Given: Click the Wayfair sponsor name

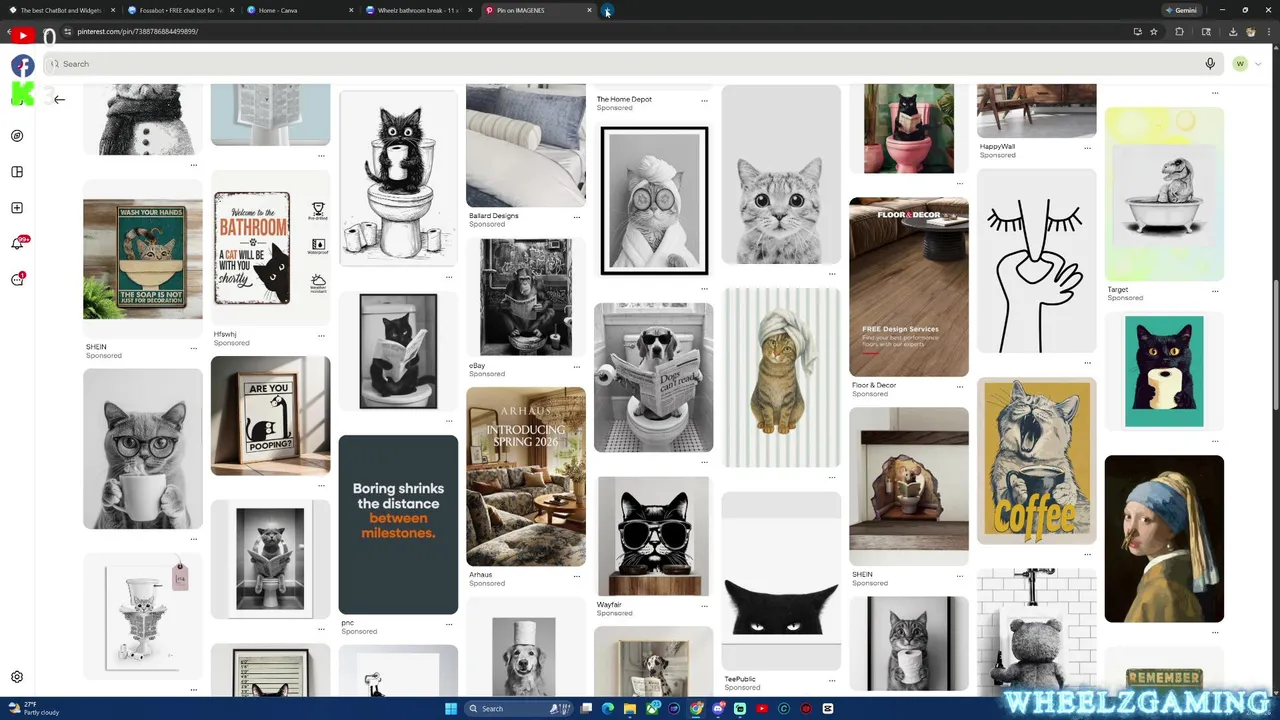Looking at the screenshot, I should point(608,605).
